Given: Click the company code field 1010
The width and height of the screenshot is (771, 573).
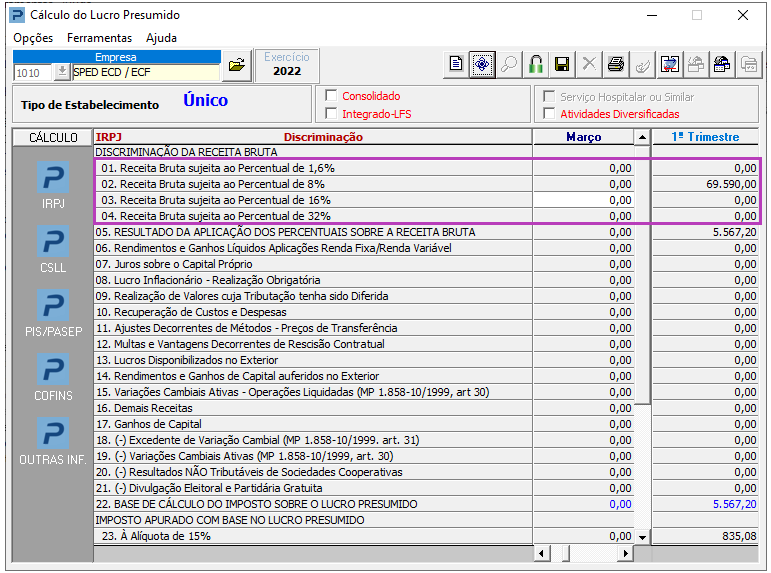Looking at the screenshot, I should coord(32,73).
